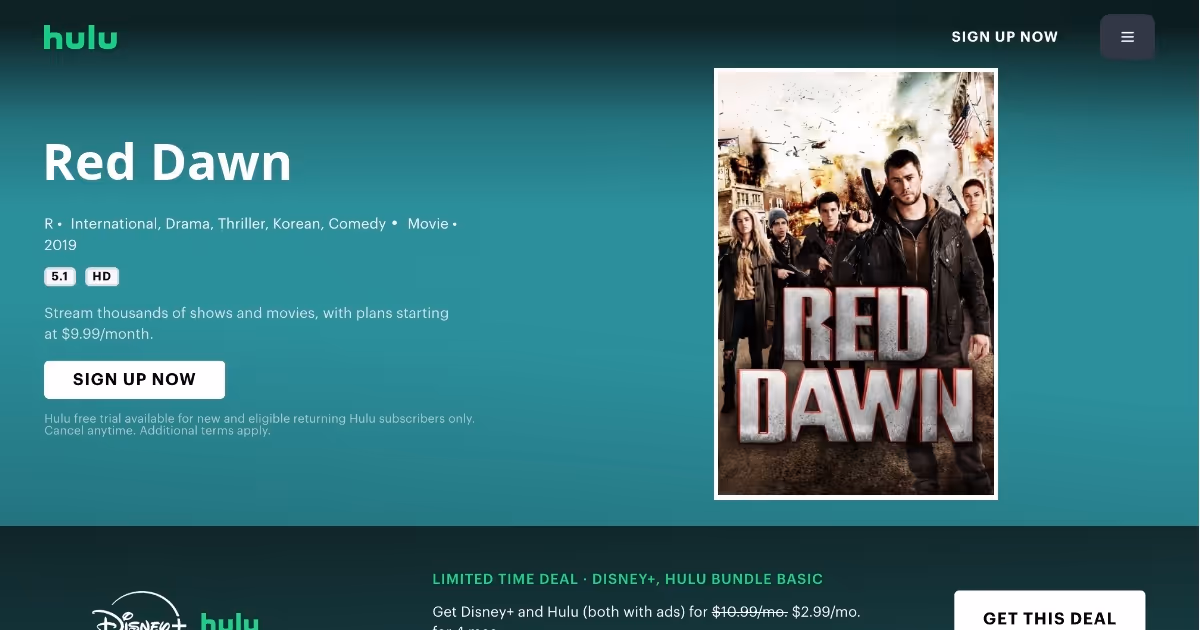Open the hamburger menu

pos(1127,37)
